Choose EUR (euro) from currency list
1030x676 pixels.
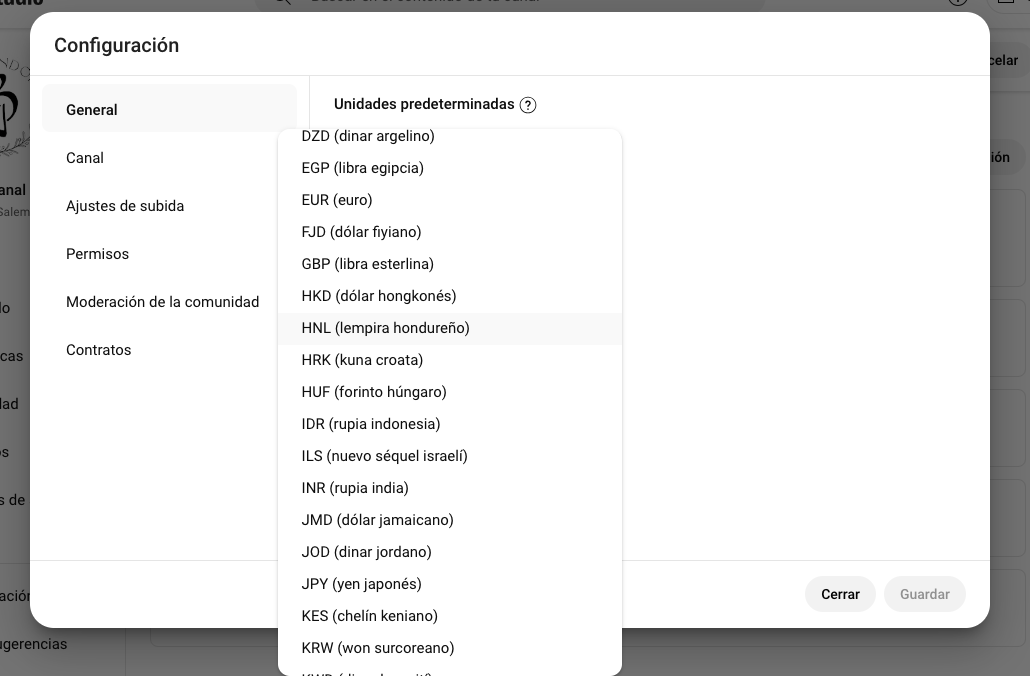click(x=337, y=200)
